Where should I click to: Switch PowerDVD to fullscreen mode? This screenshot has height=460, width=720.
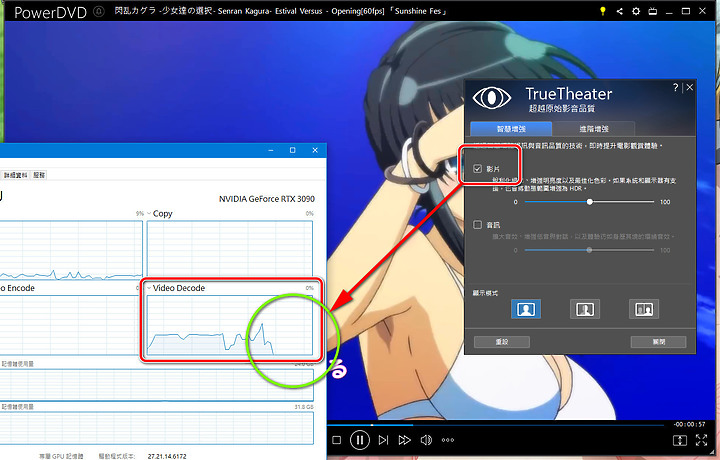tap(701, 440)
